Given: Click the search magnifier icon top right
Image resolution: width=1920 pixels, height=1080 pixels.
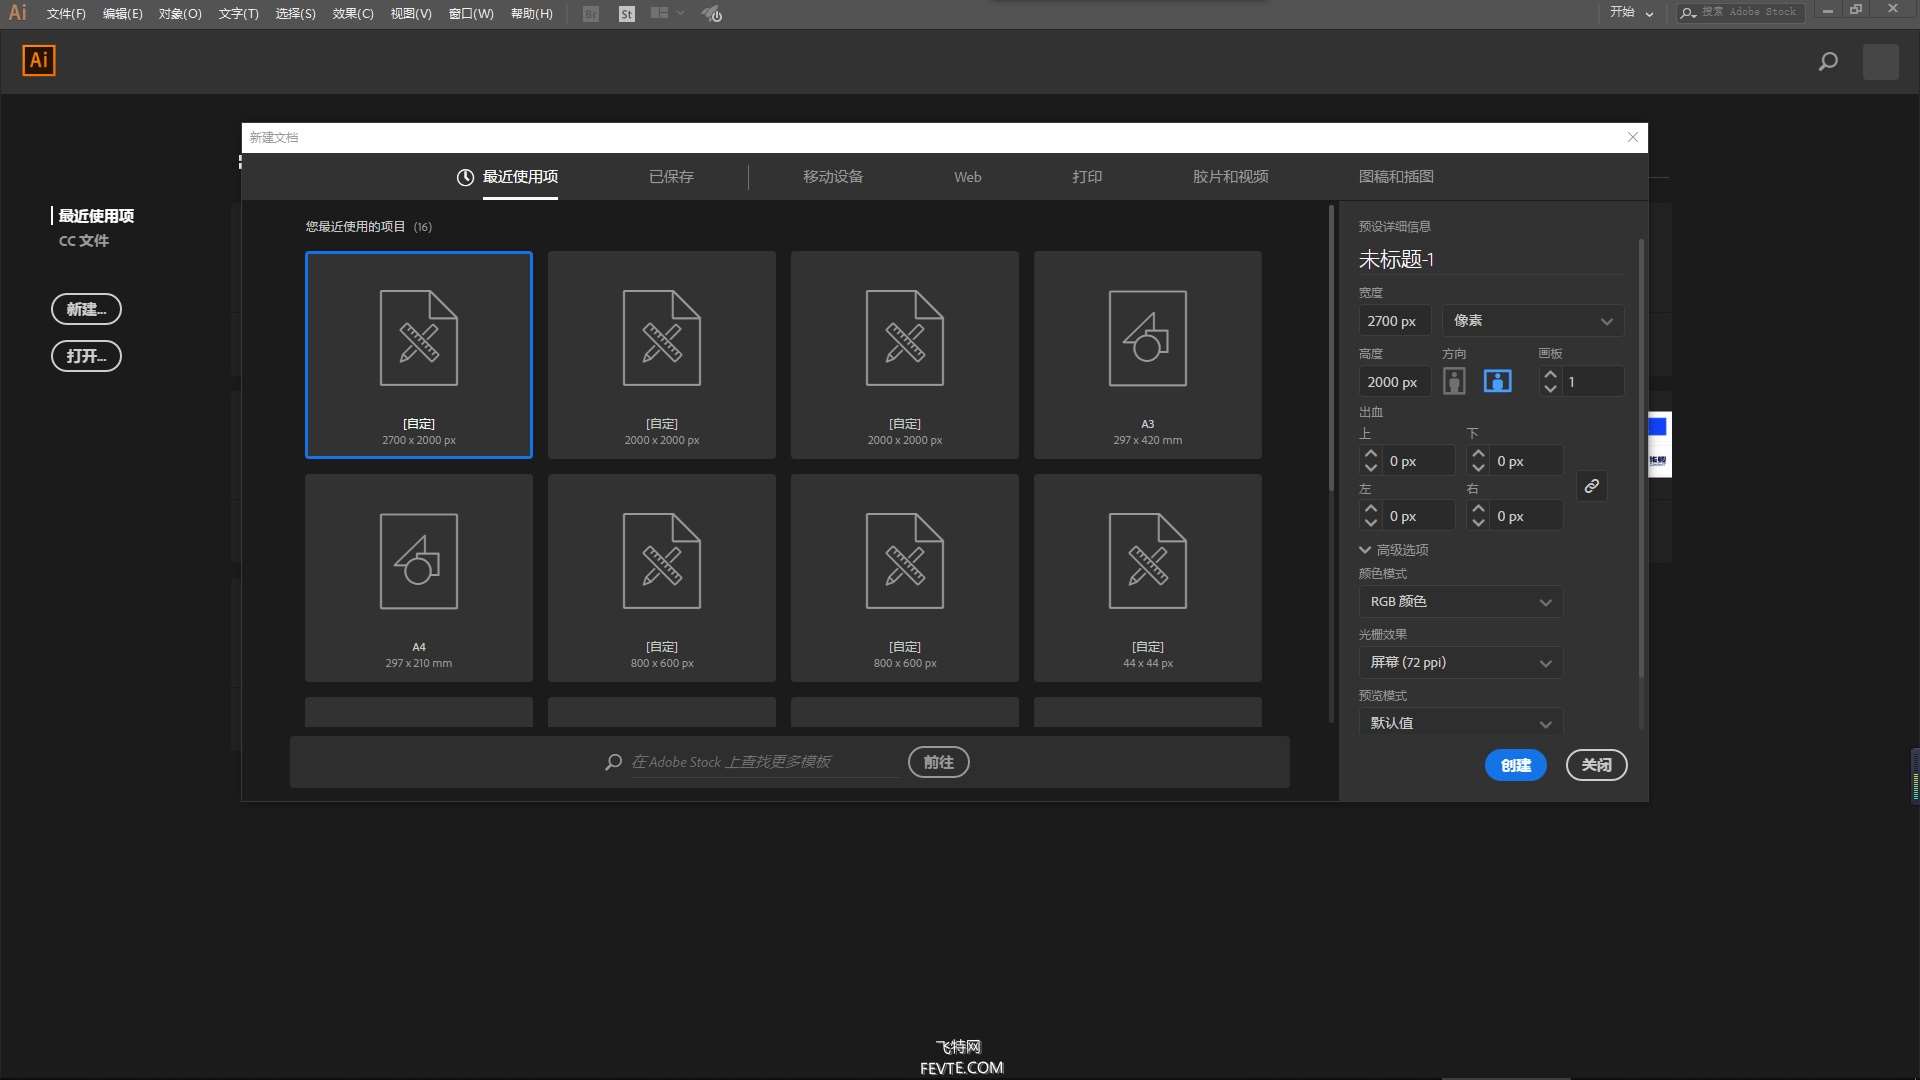Looking at the screenshot, I should pos(1828,62).
